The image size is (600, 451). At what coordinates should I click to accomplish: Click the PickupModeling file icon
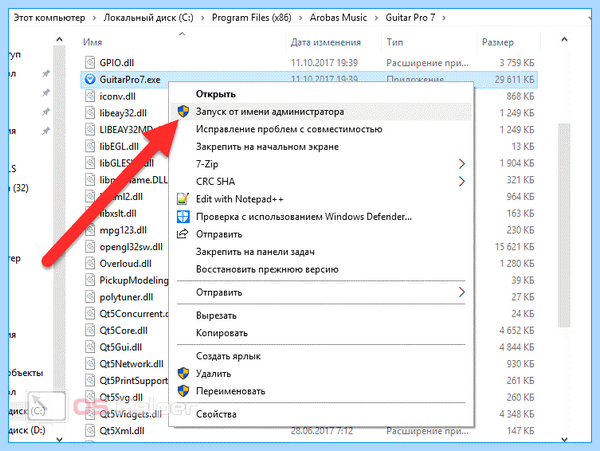[90, 280]
